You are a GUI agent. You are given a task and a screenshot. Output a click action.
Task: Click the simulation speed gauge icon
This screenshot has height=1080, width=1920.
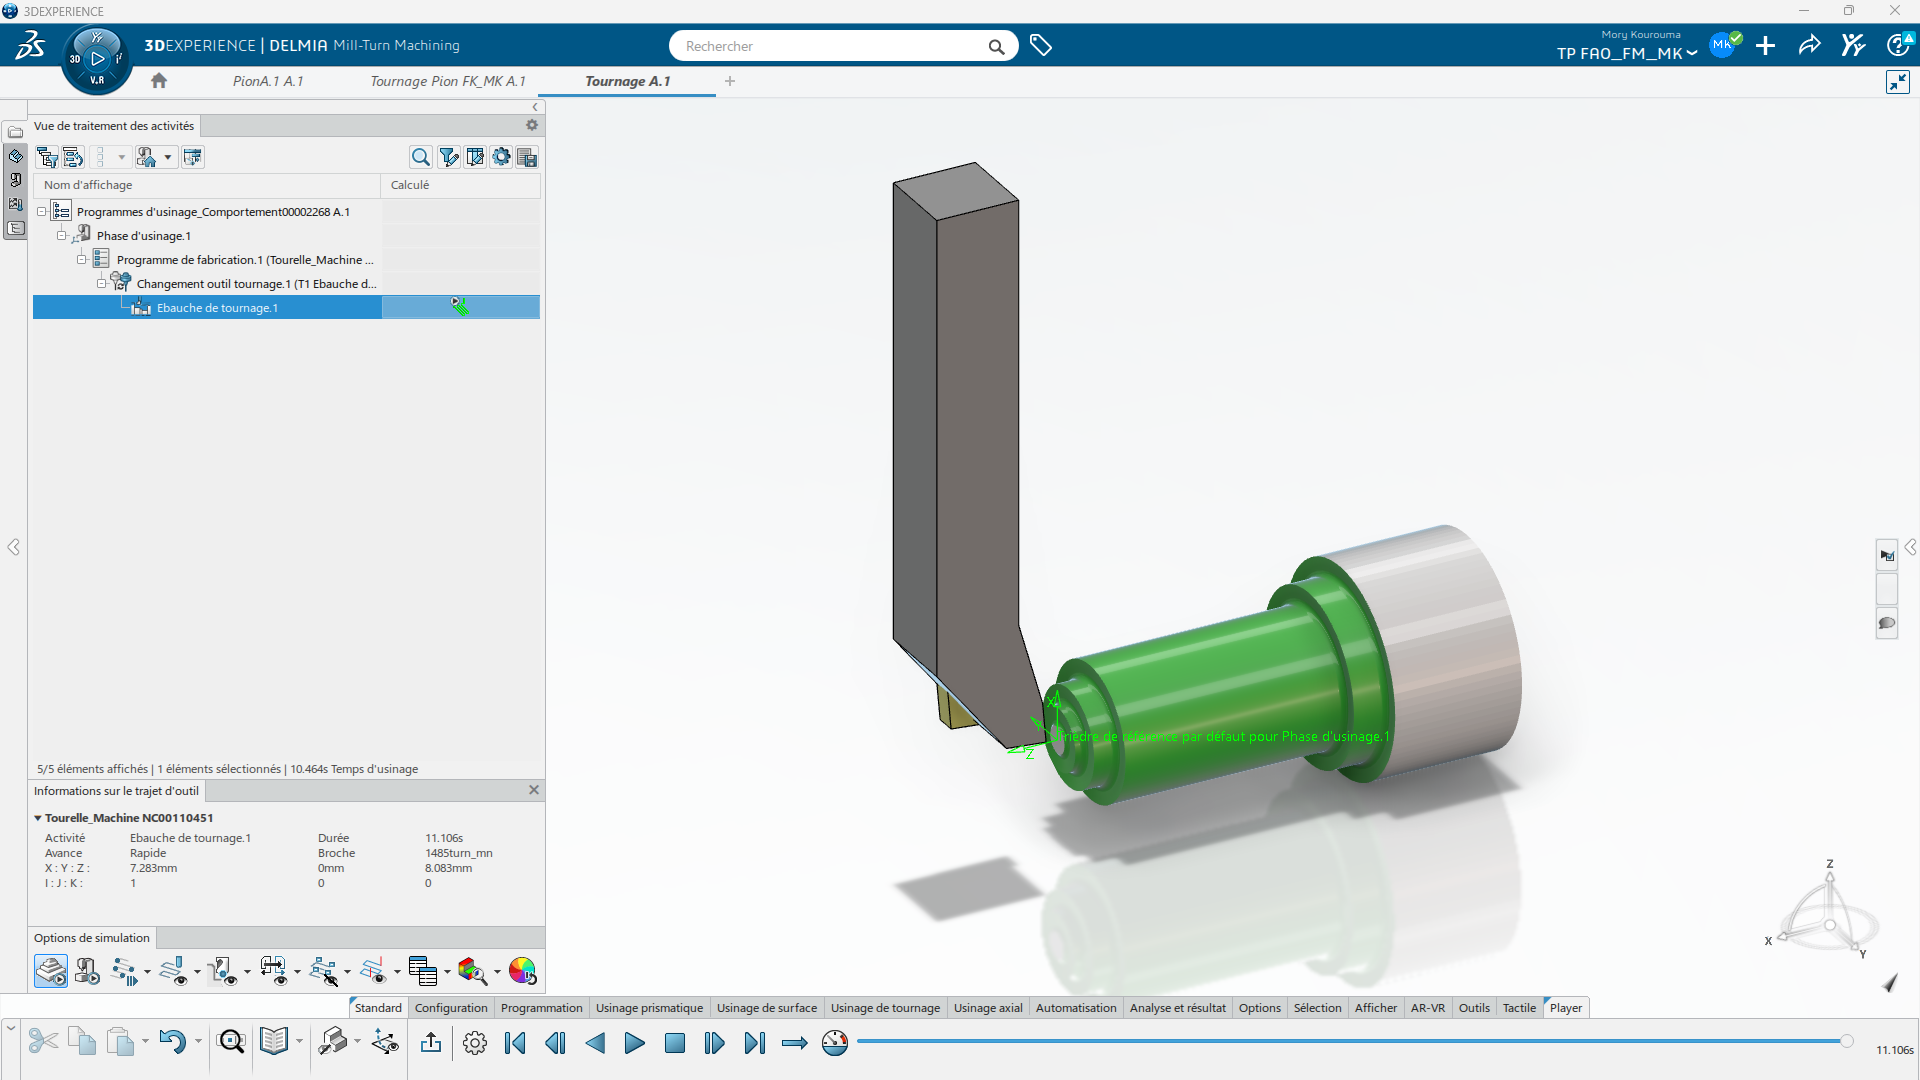click(835, 1043)
